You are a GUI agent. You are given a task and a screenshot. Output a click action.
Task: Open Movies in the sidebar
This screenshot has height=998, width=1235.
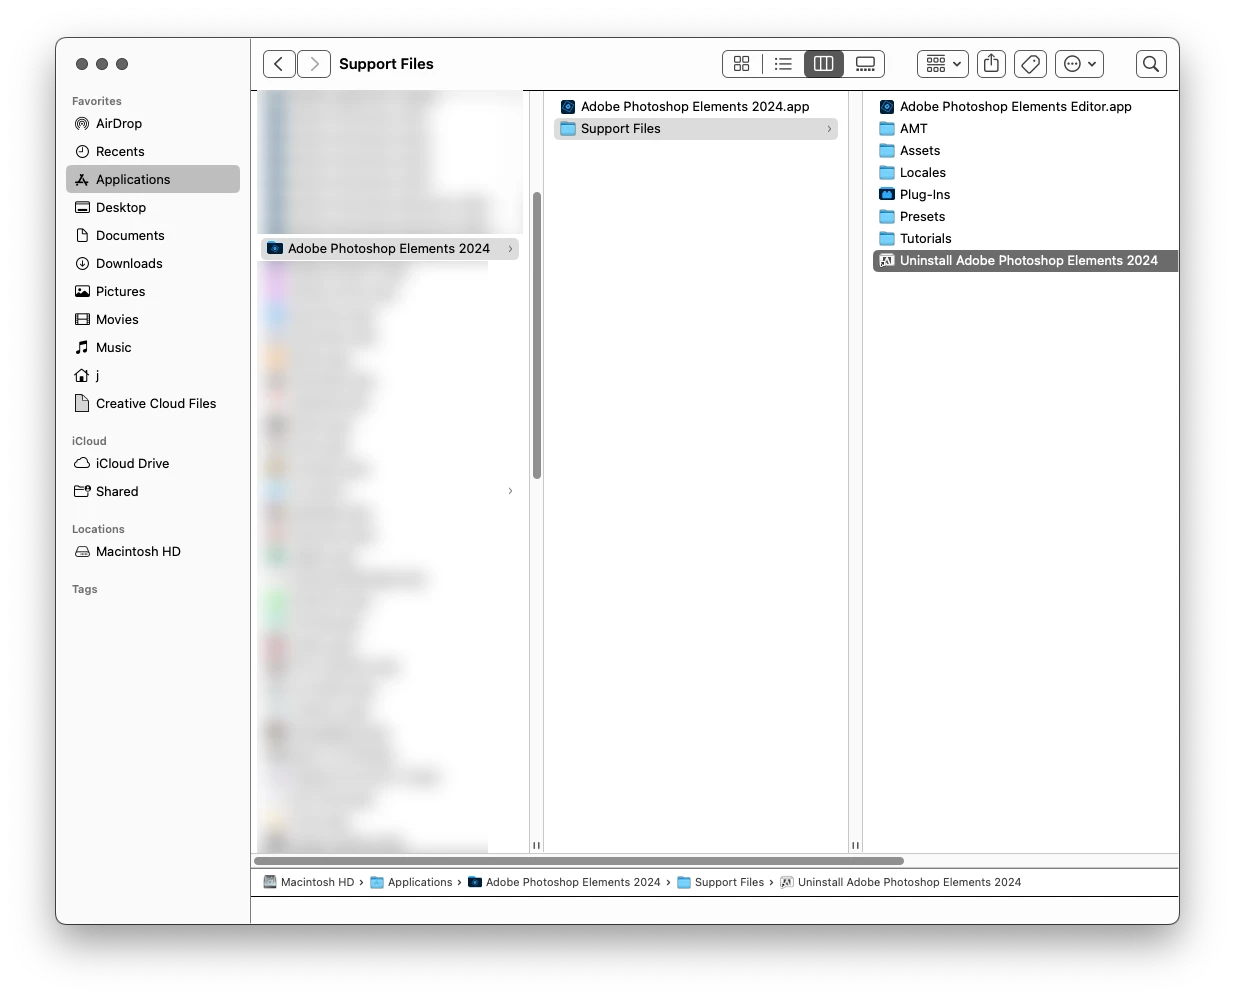click(153, 320)
